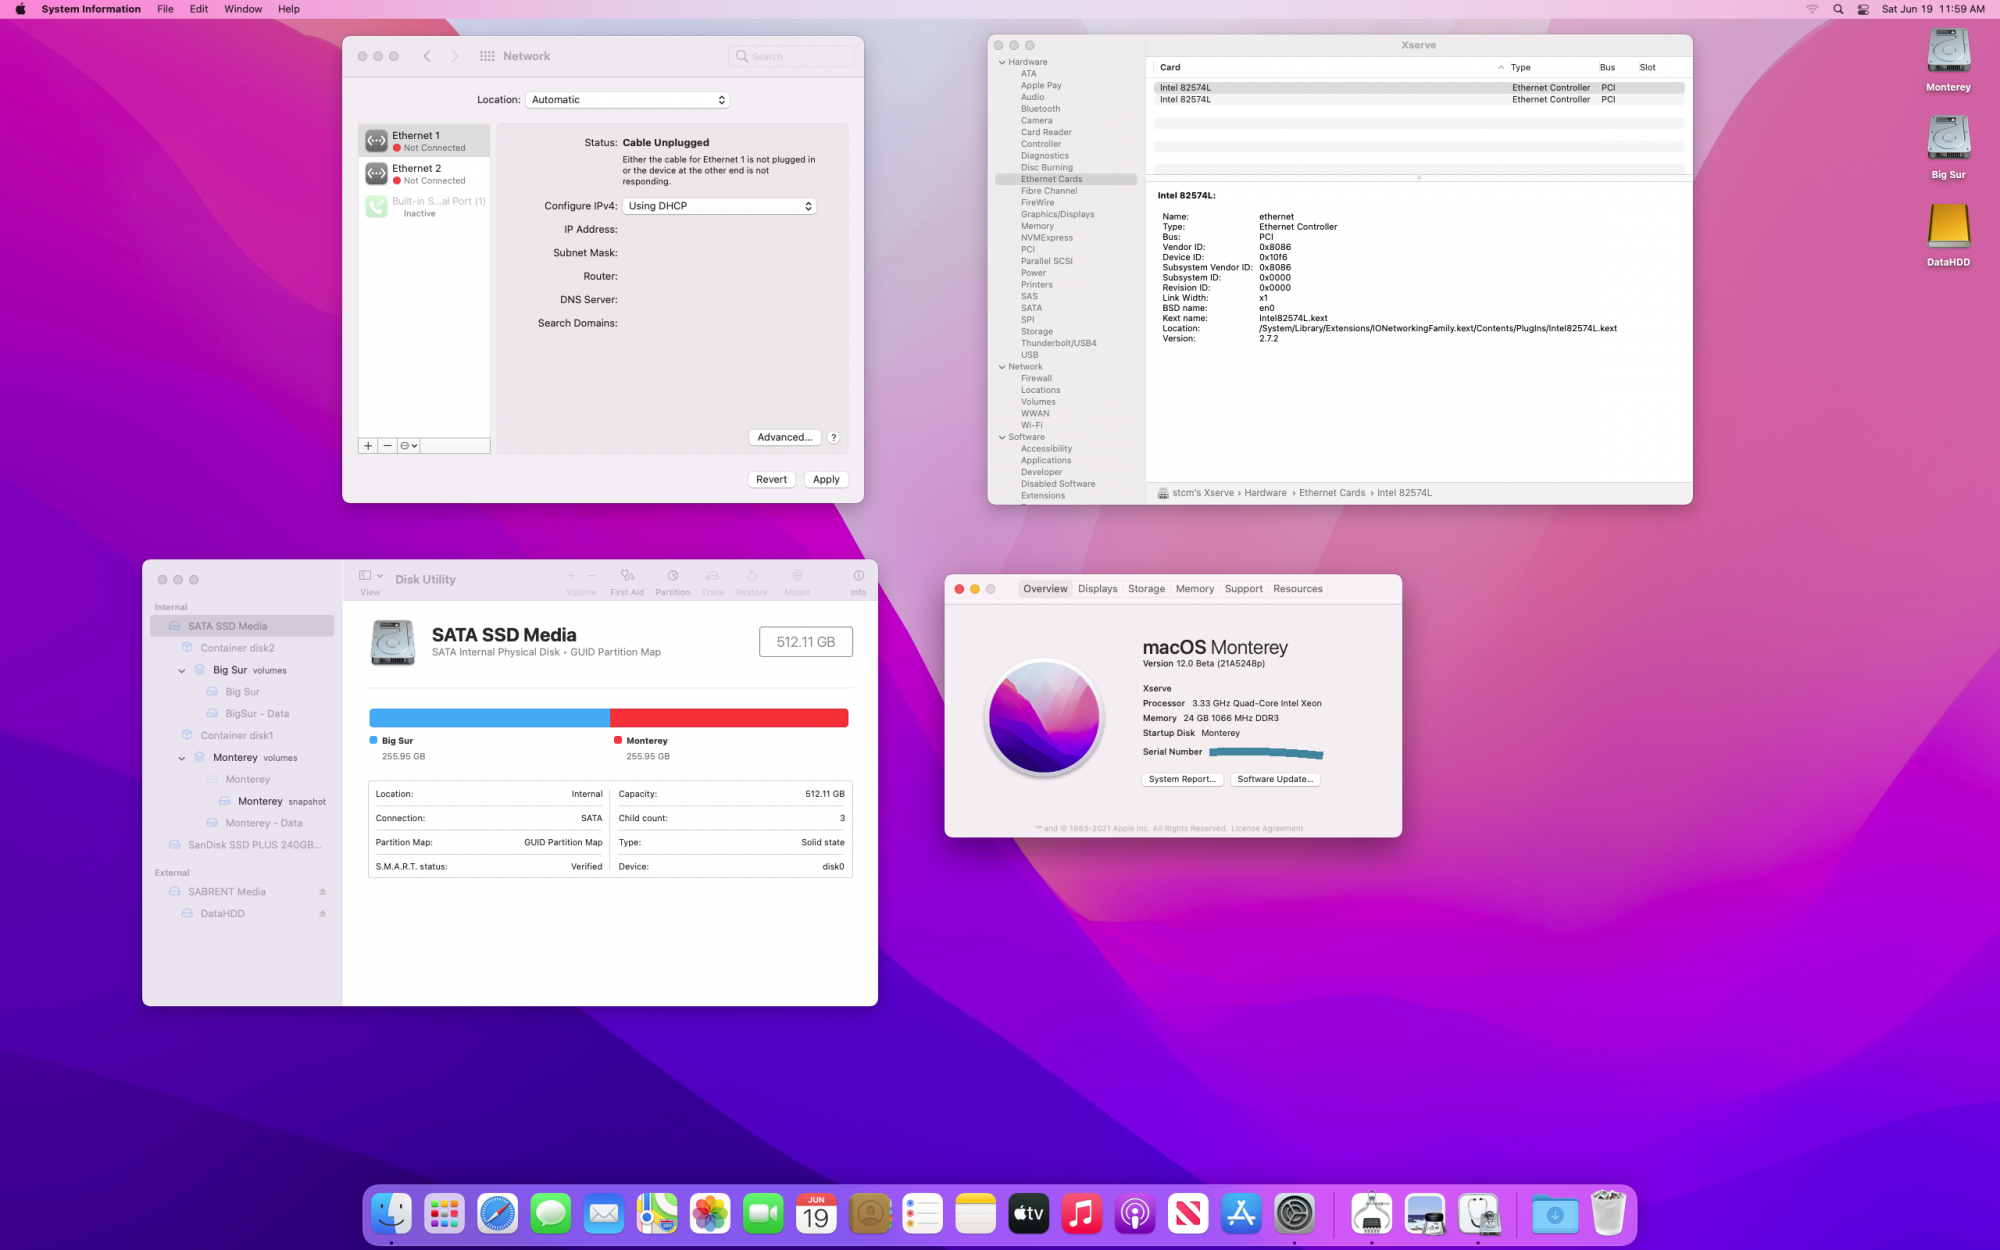Expand the Monterey volumes in Disk Utility
Screen dimensions: 2000x1250
coord(181,756)
